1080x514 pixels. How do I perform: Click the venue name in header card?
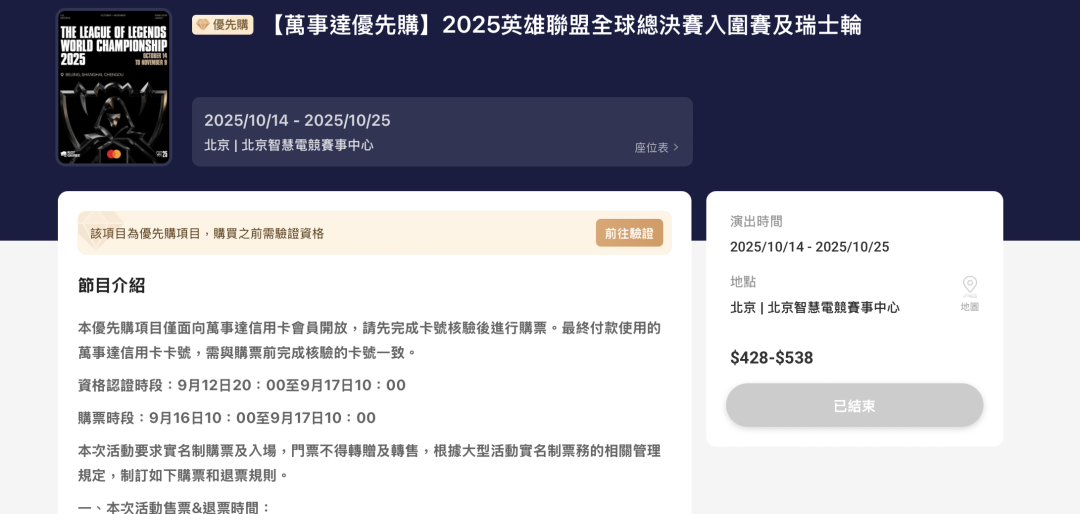289,145
